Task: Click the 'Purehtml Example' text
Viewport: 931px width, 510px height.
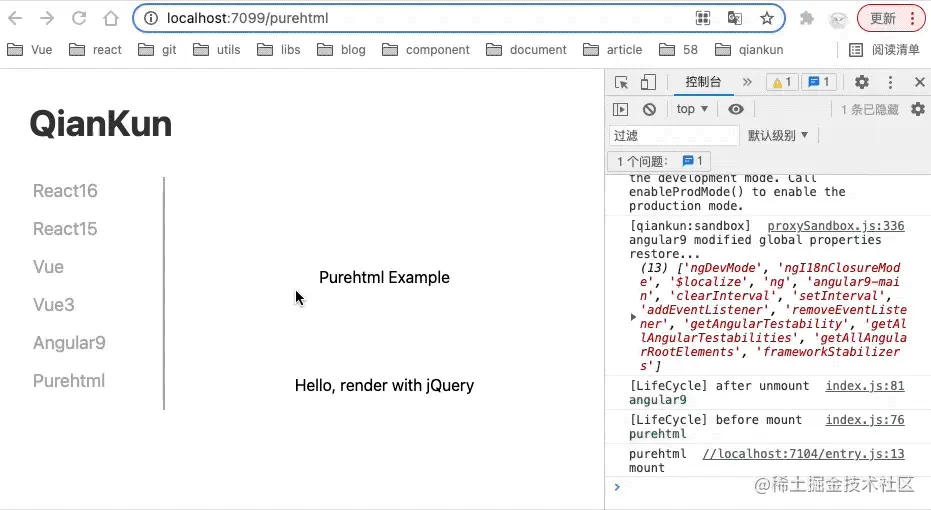Action: (384, 277)
